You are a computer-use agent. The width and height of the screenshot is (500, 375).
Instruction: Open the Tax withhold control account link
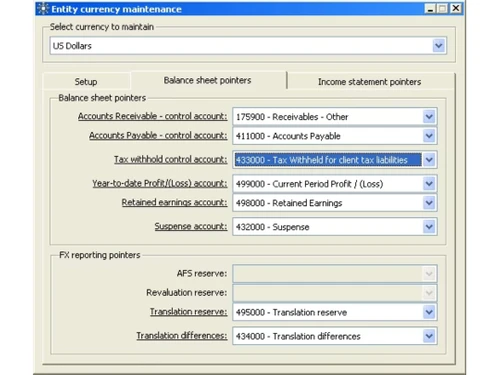(x=170, y=159)
